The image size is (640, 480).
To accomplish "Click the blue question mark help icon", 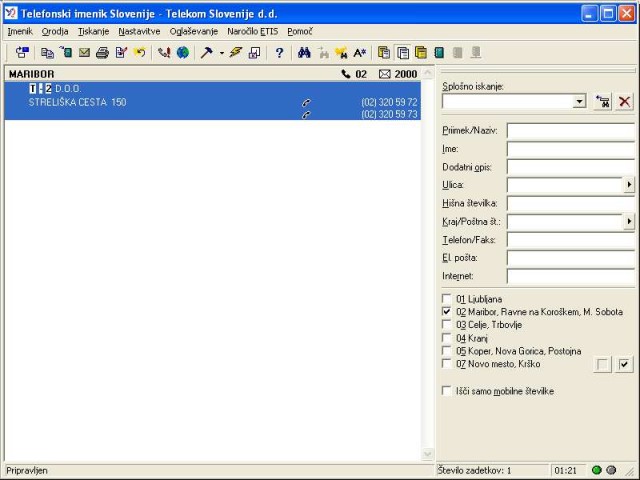I will coord(279,52).
